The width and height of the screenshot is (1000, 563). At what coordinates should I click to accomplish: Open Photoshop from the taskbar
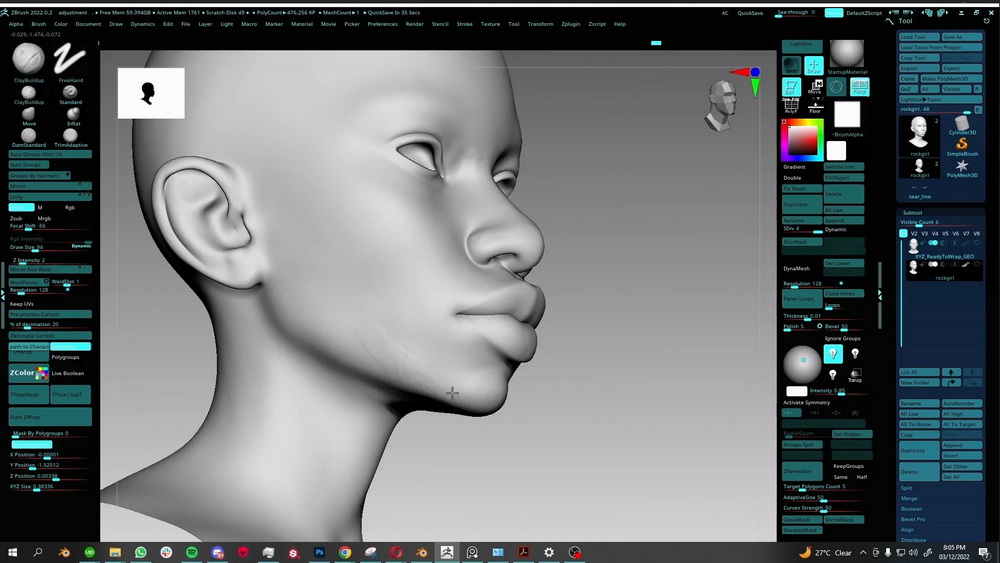(320, 552)
